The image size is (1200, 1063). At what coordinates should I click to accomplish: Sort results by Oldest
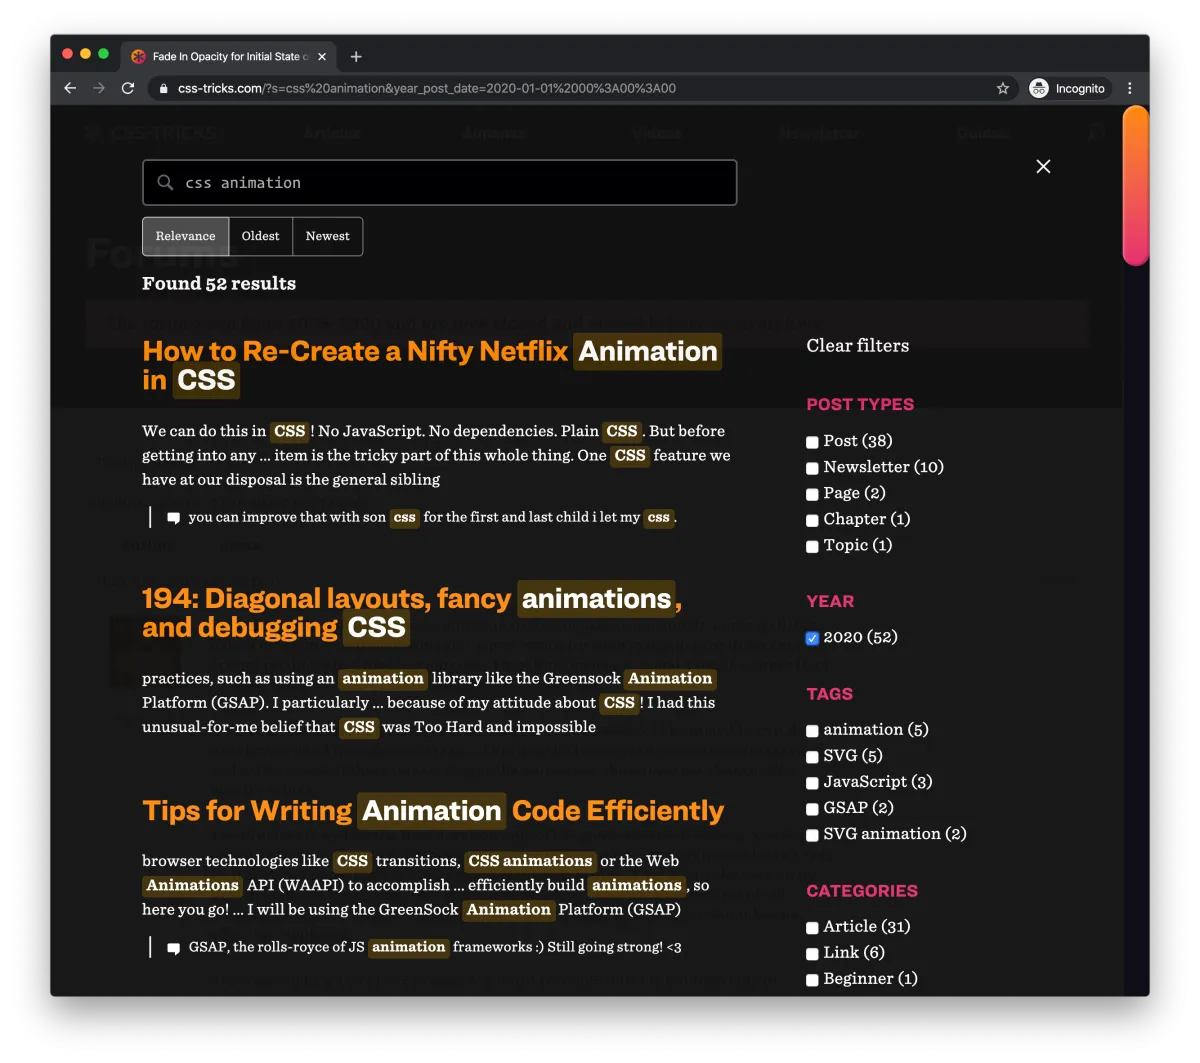click(261, 236)
